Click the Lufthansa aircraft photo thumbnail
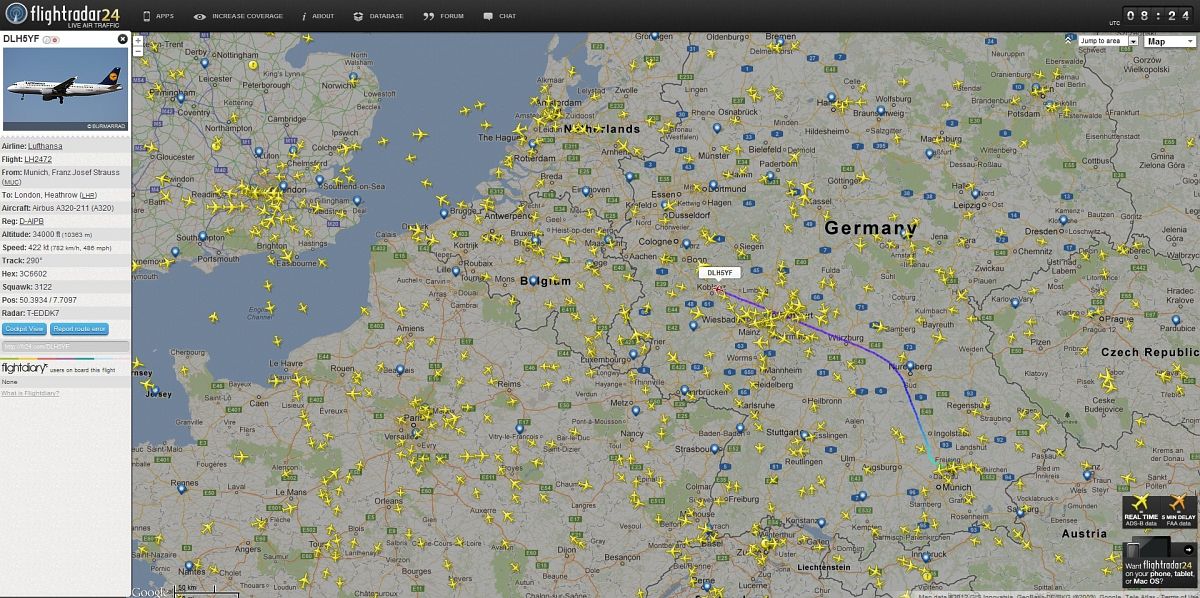Viewport: 1200px width, 598px height. pos(66,89)
